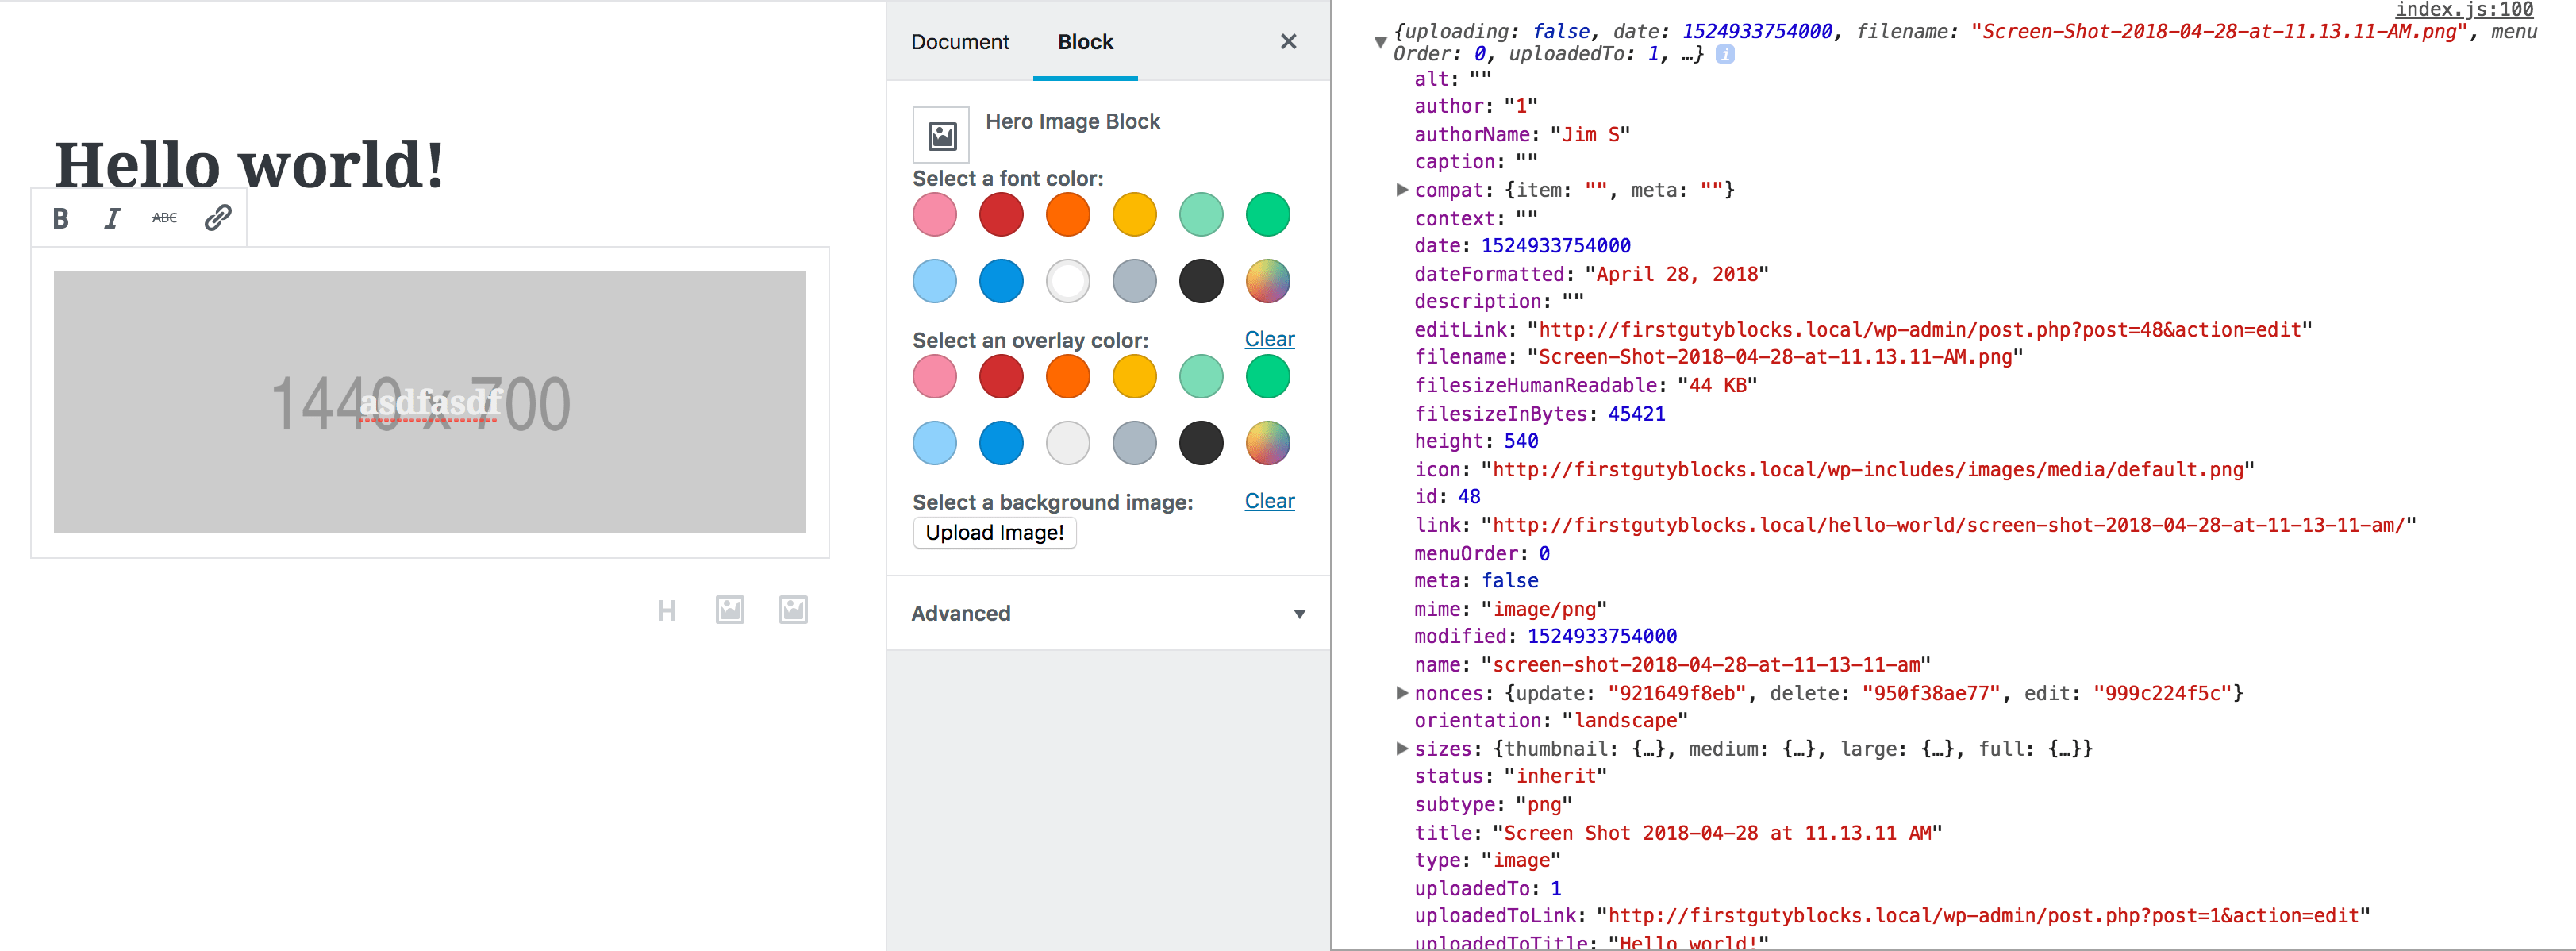Clear the background image selection
2576x951 pixels.
click(1269, 501)
